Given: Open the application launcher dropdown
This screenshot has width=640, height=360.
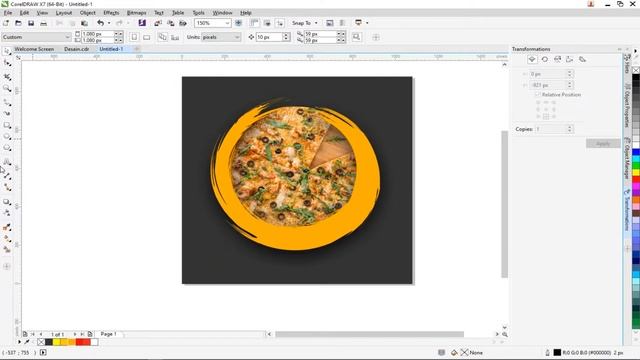Looking at the screenshot, I should (x=367, y=23).
